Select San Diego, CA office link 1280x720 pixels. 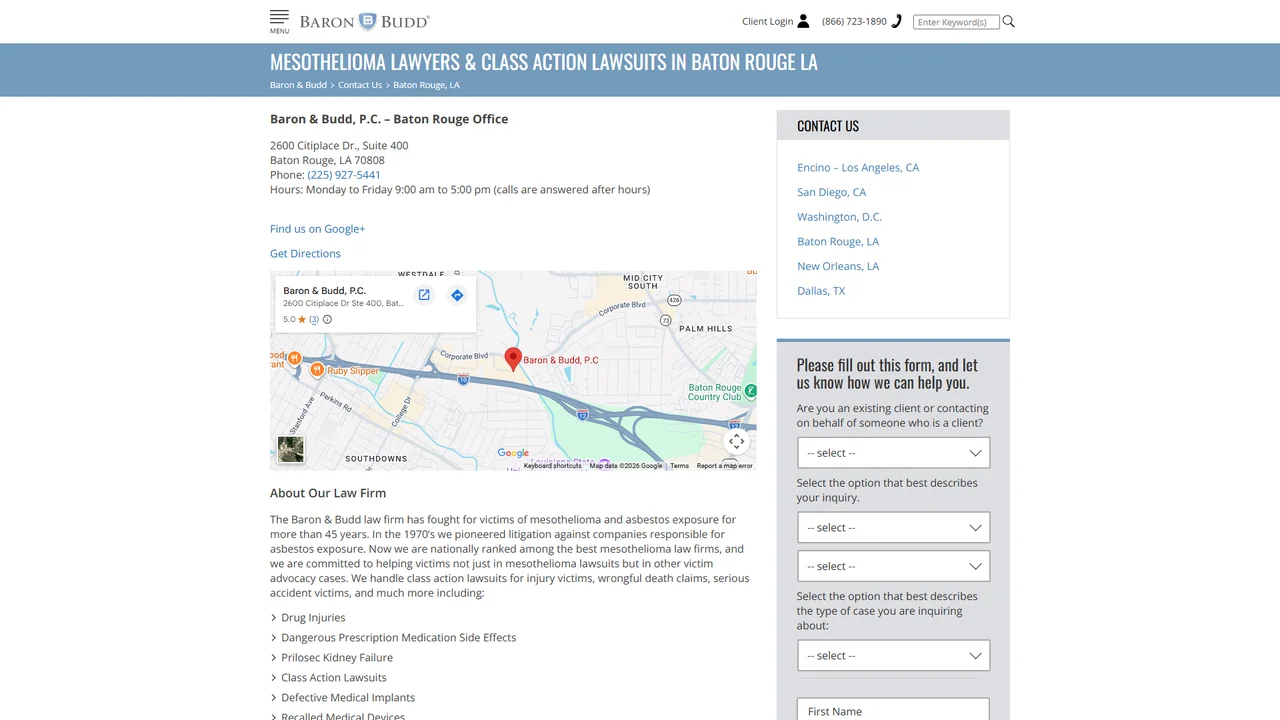click(x=832, y=192)
